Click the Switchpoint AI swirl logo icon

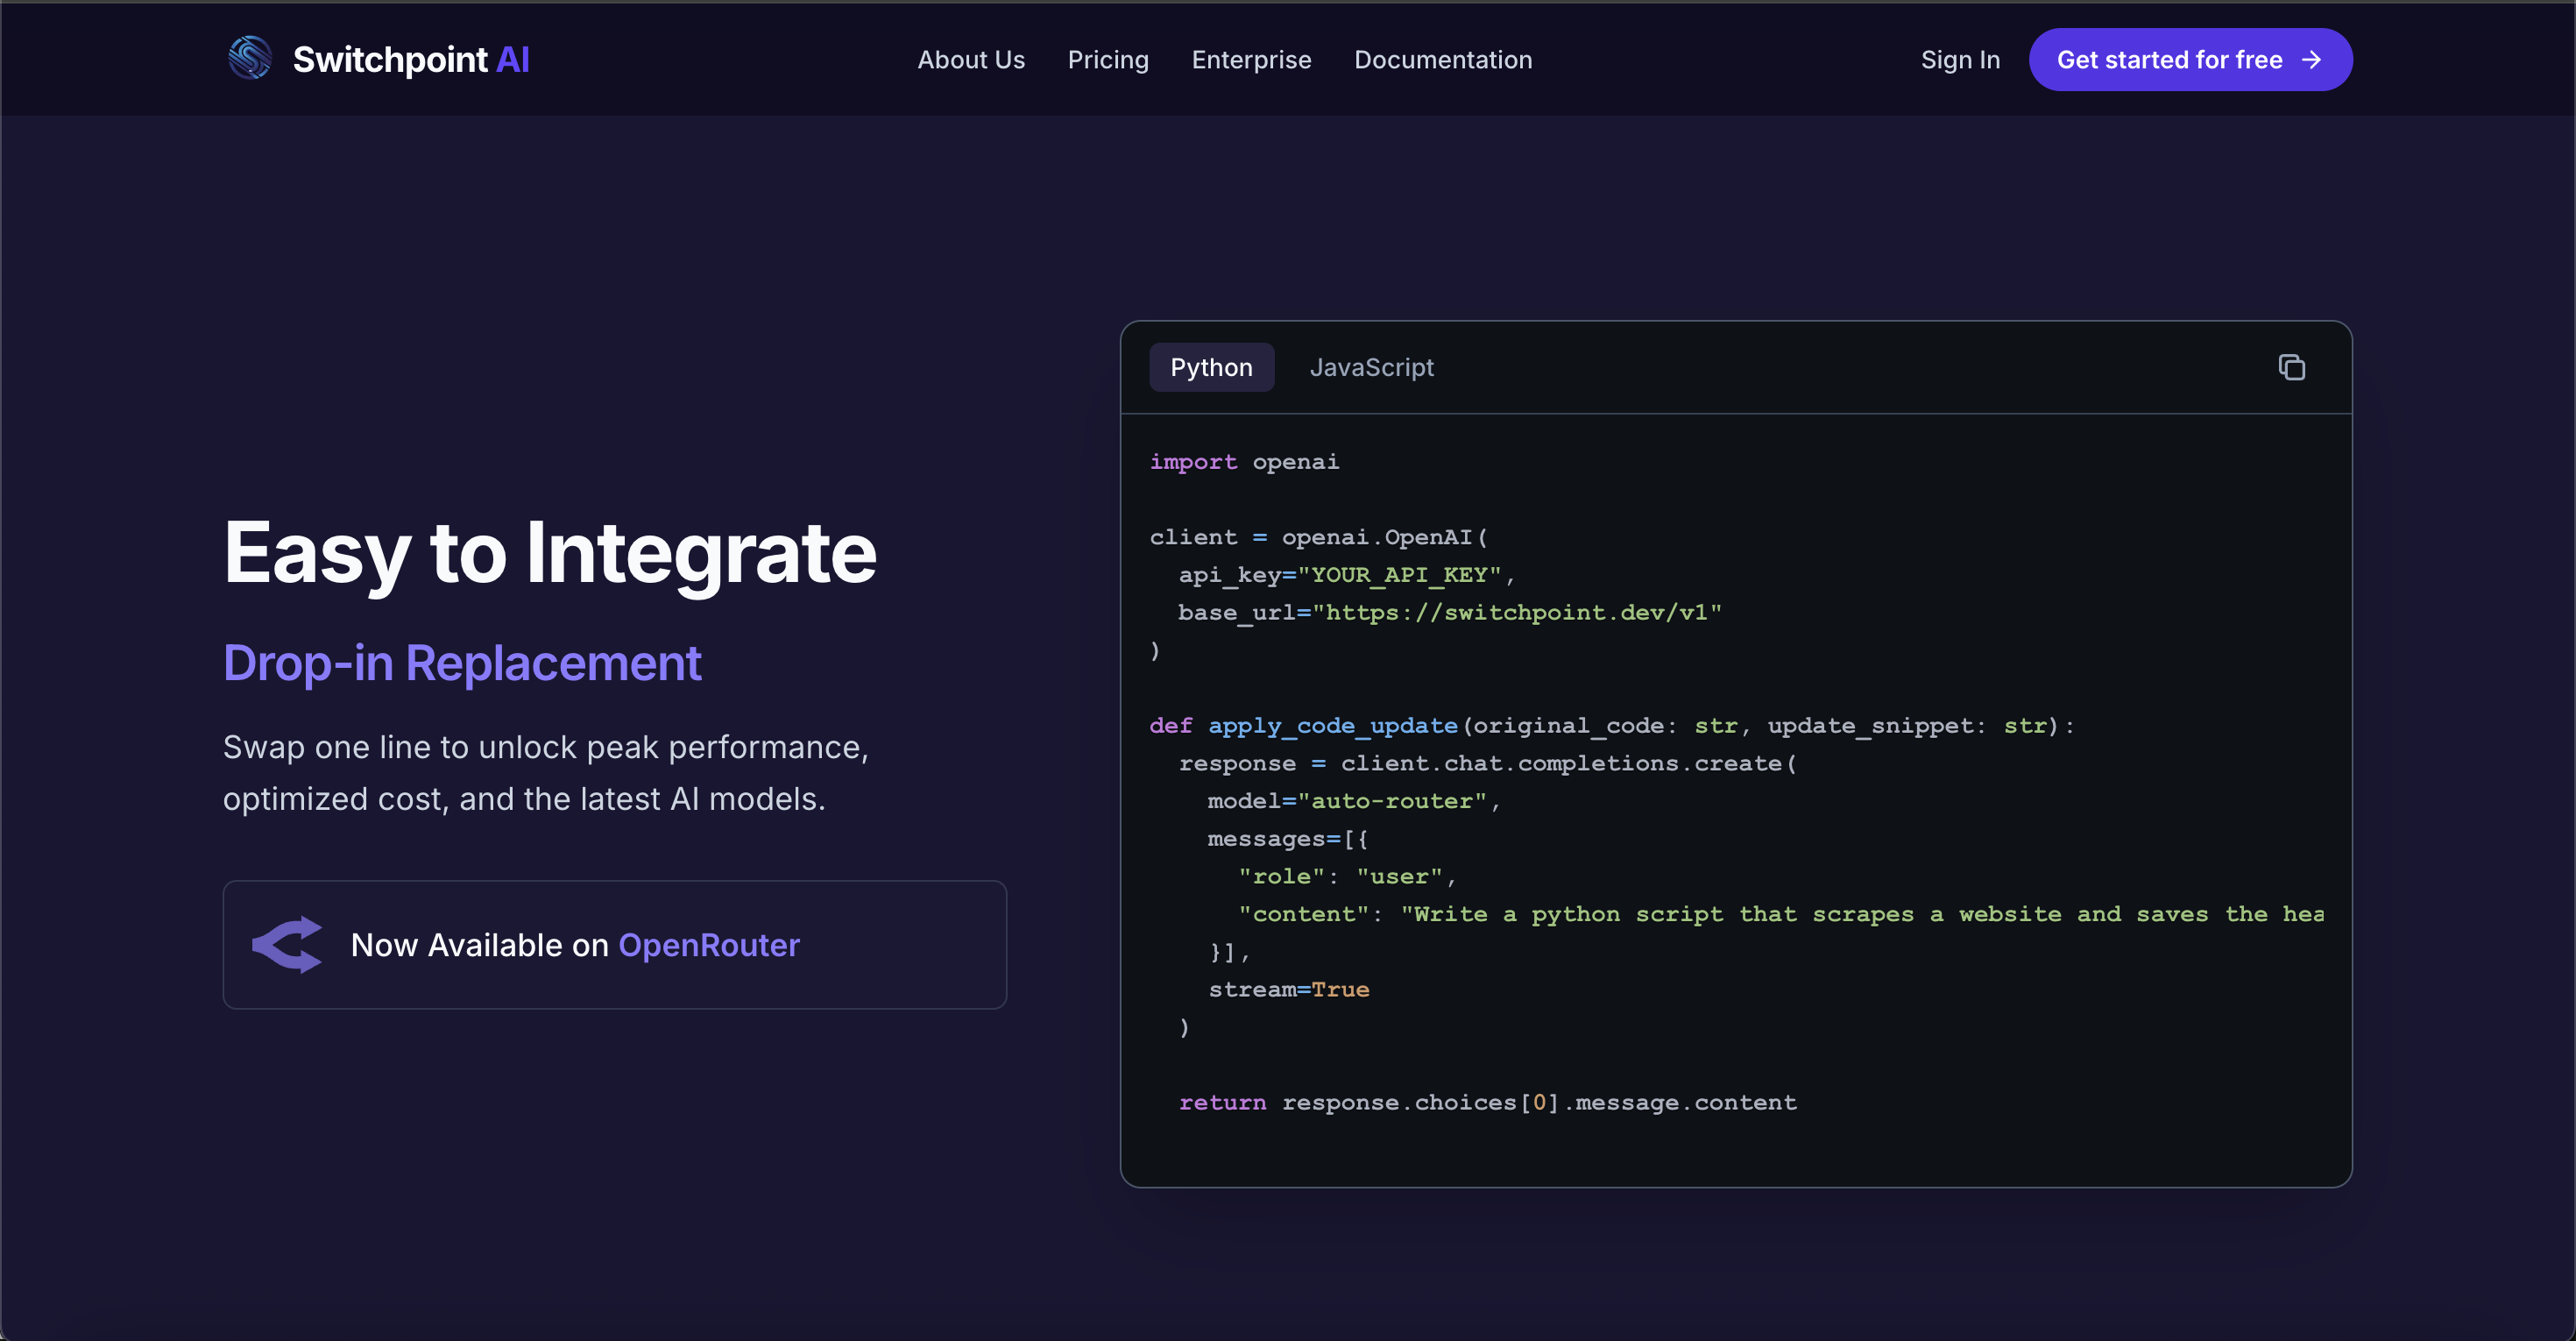point(250,58)
